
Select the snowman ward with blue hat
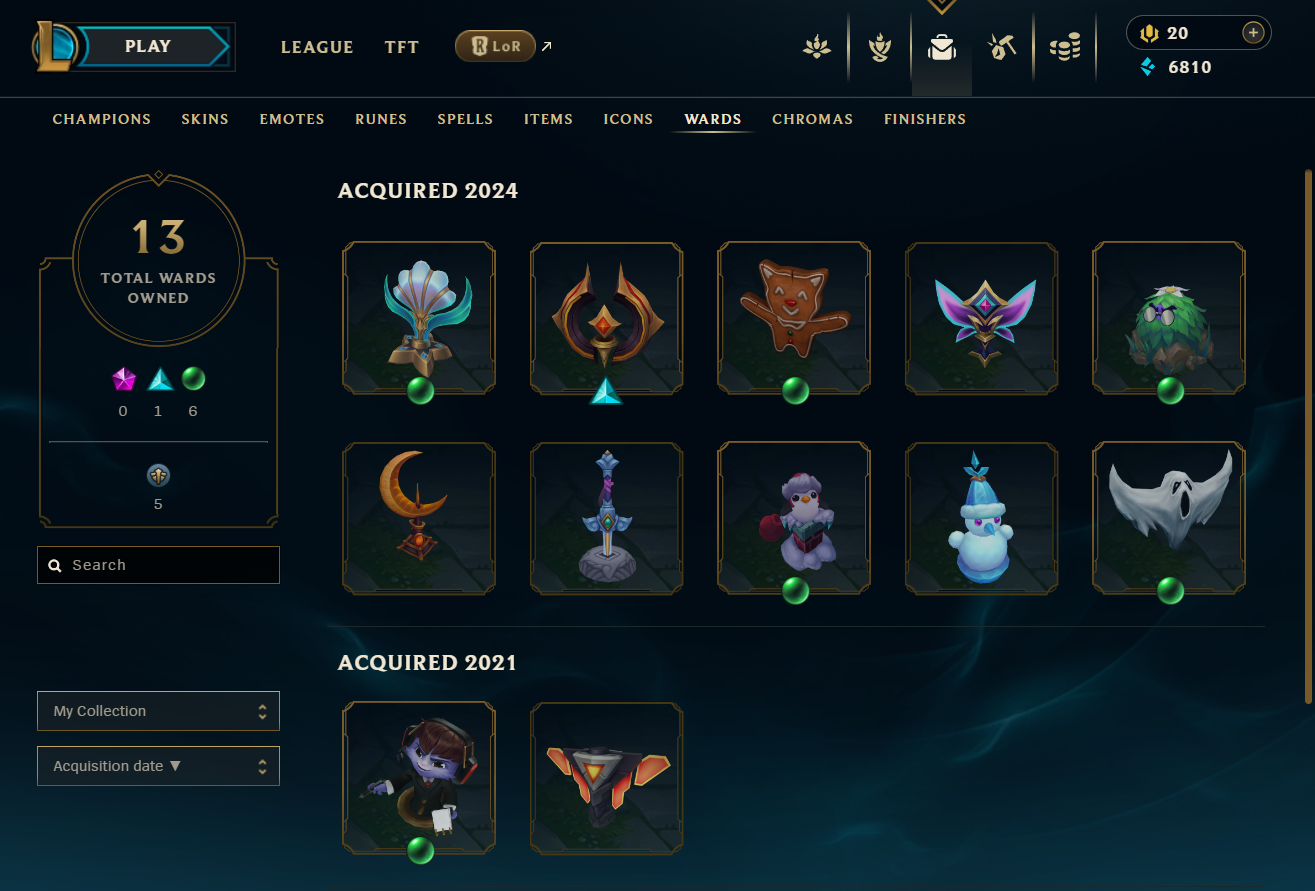[x=982, y=518]
